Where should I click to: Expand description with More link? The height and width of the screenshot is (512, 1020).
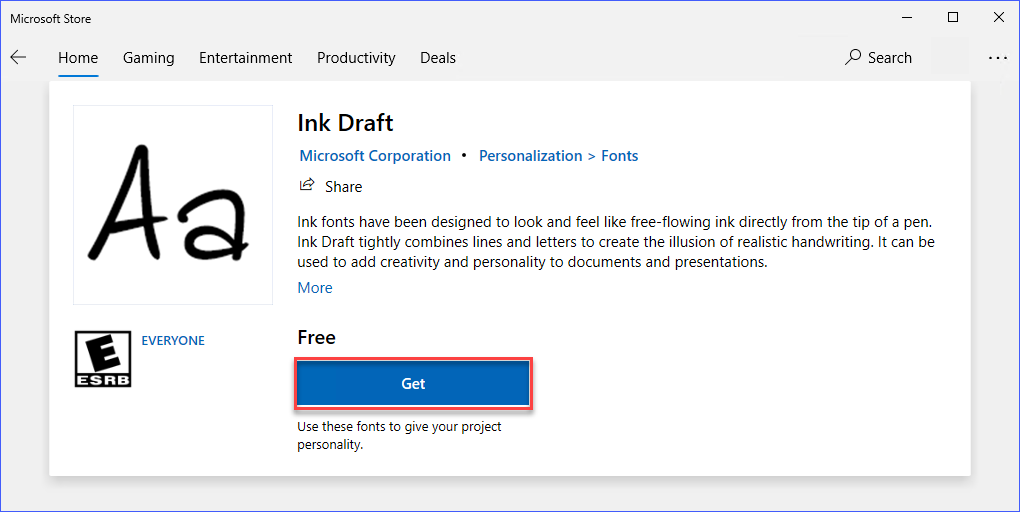point(315,288)
